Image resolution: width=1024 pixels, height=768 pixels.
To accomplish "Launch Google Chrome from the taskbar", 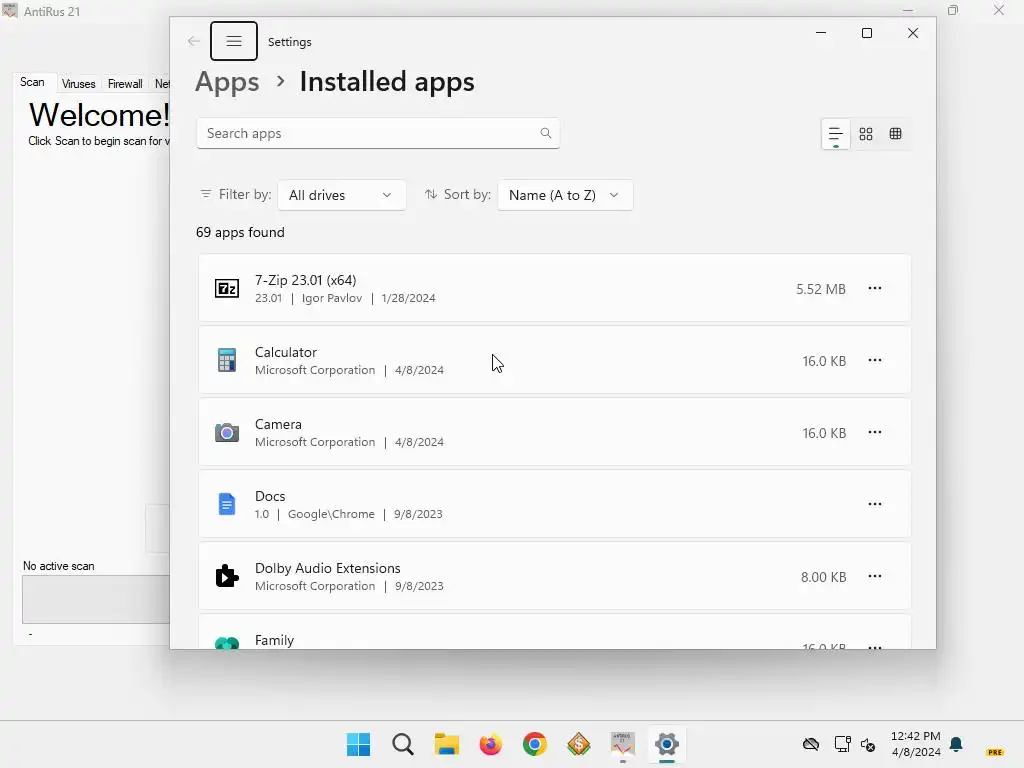I will tap(535, 744).
